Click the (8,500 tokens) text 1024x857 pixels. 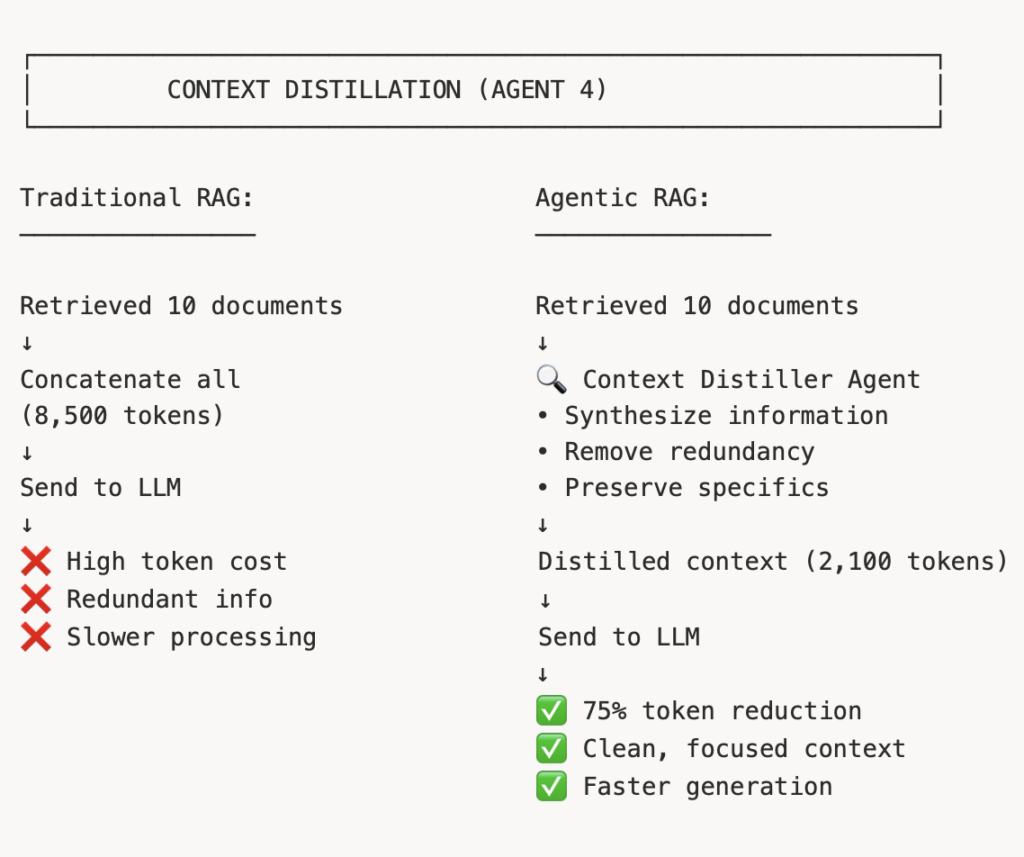[122, 416]
